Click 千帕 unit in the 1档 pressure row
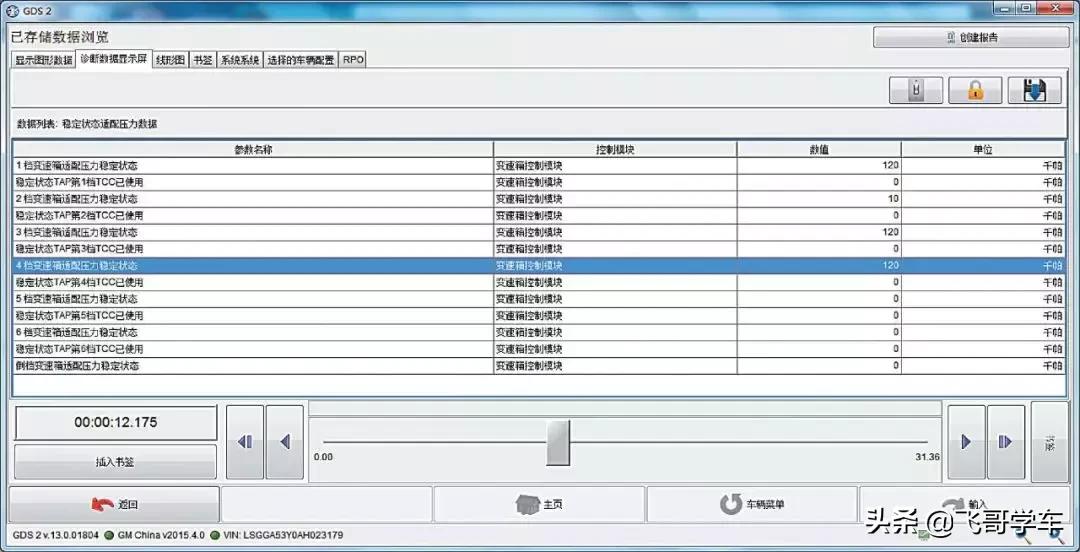The height and width of the screenshot is (552, 1080). [x=1053, y=165]
